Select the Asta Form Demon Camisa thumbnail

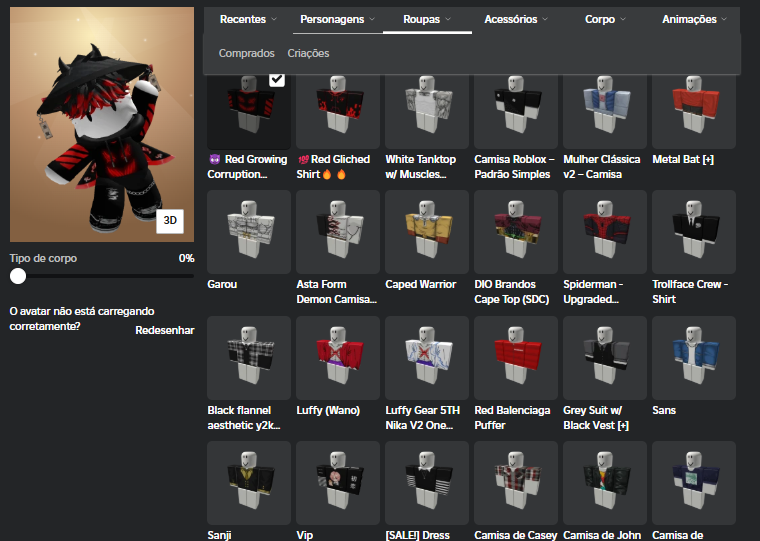point(338,232)
